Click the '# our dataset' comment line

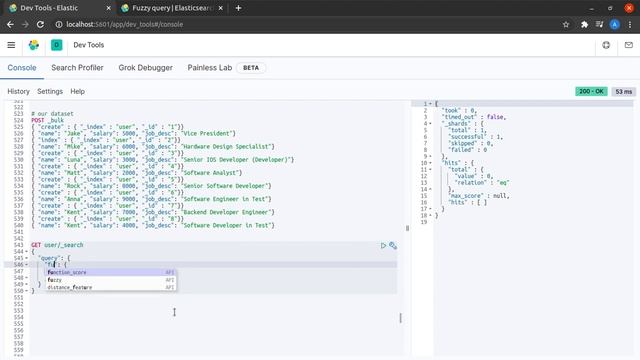click(x=52, y=114)
